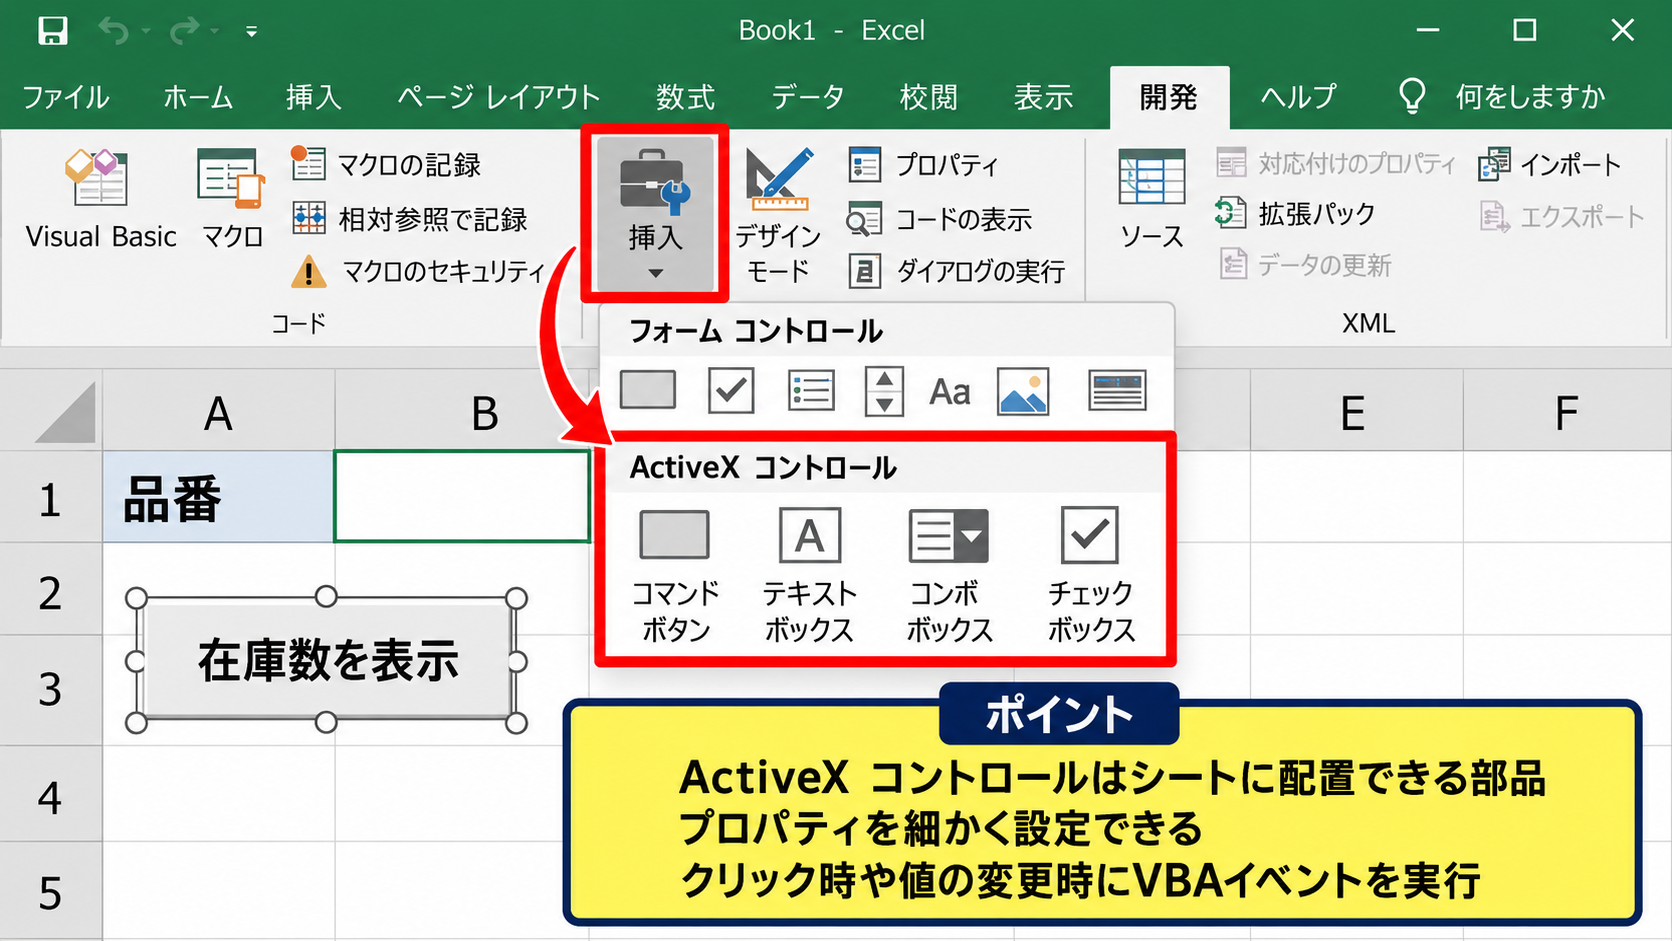Open the Visual Basic editor
Image resolution: width=1672 pixels, height=941 pixels.
(100, 198)
